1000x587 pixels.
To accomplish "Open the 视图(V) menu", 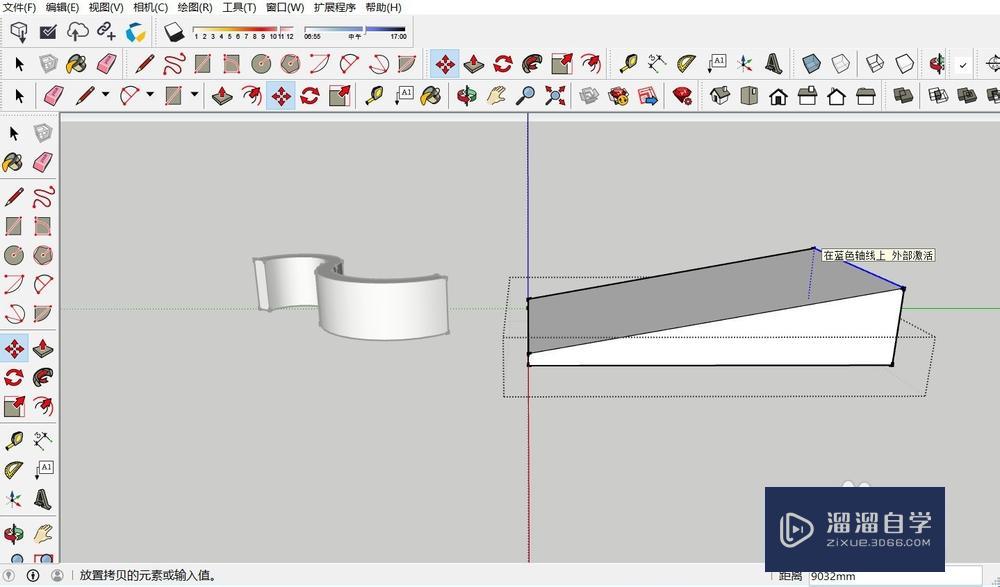I will pyautogui.click(x=106, y=8).
